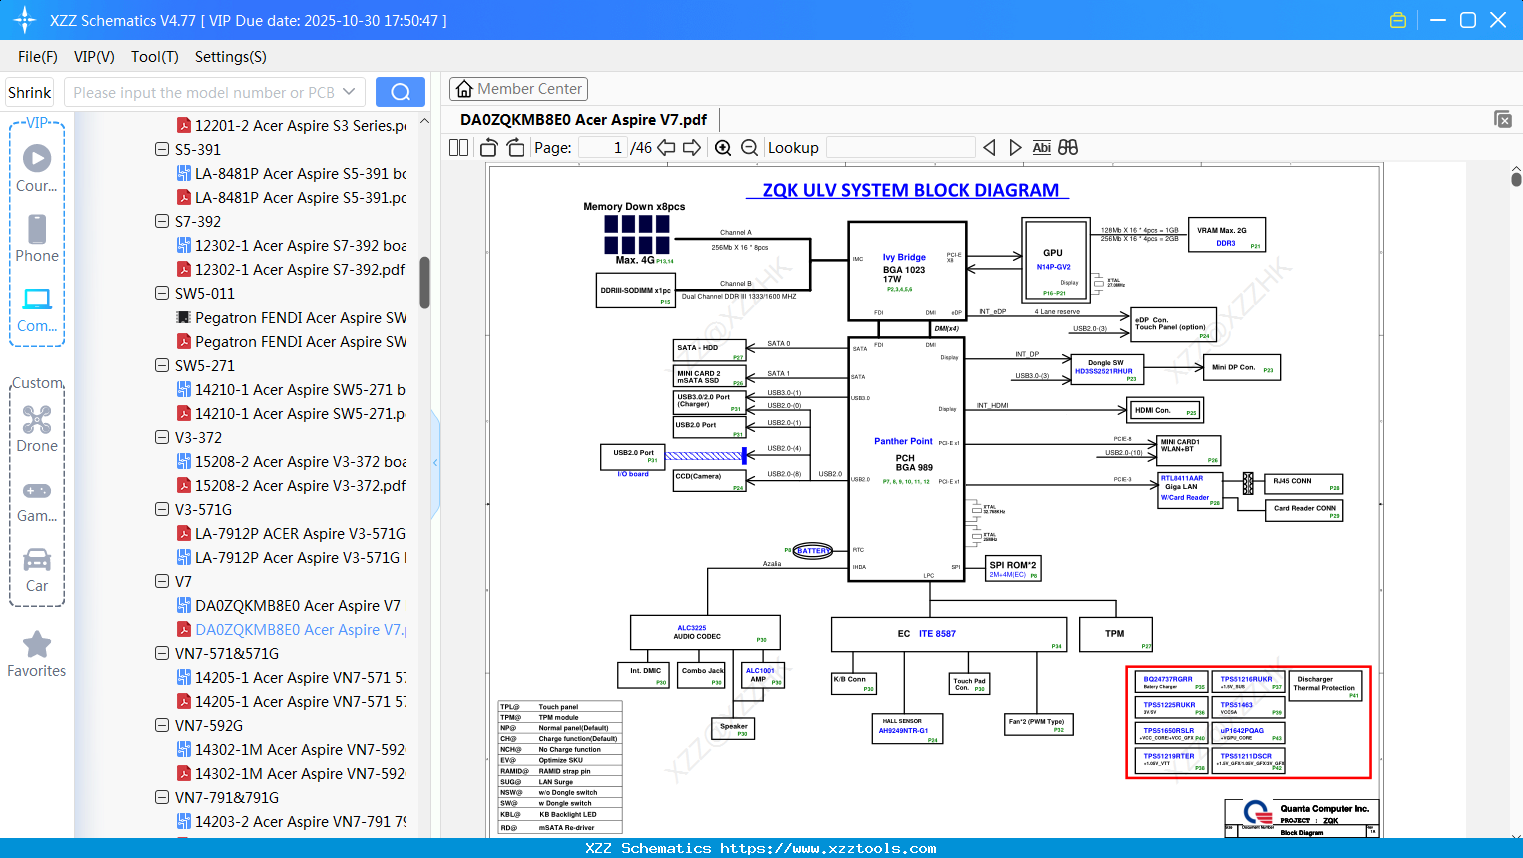The width and height of the screenshot is (1523, 858).
Task: Click the XZZ app logo icon
Action: click(25, 20)
